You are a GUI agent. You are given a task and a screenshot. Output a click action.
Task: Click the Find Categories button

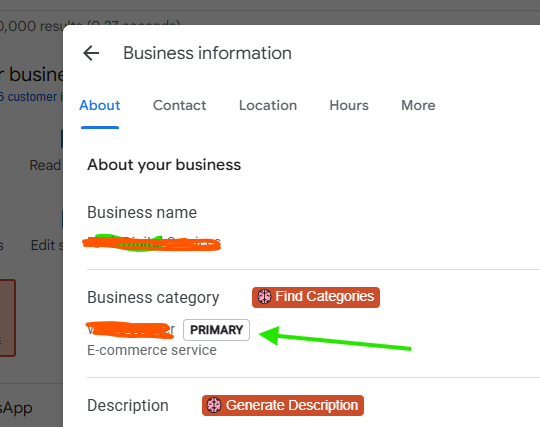click(316, 297)
